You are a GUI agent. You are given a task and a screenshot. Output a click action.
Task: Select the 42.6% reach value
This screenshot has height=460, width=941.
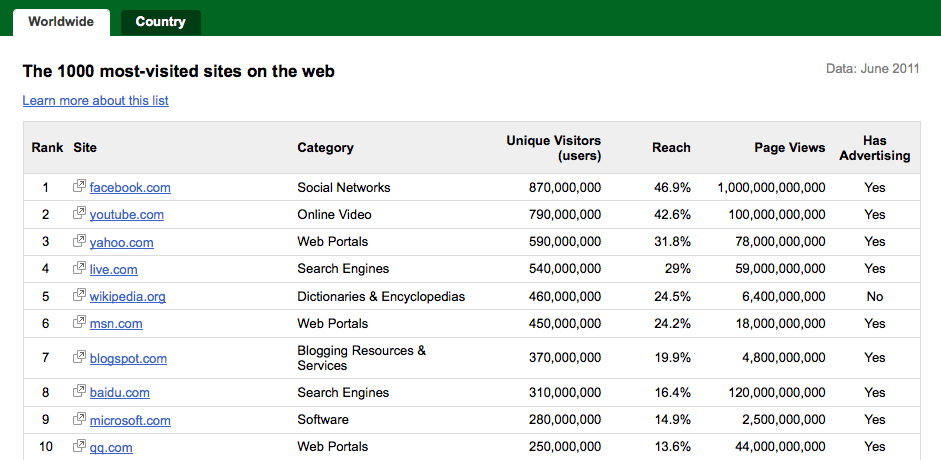point(673,215)
